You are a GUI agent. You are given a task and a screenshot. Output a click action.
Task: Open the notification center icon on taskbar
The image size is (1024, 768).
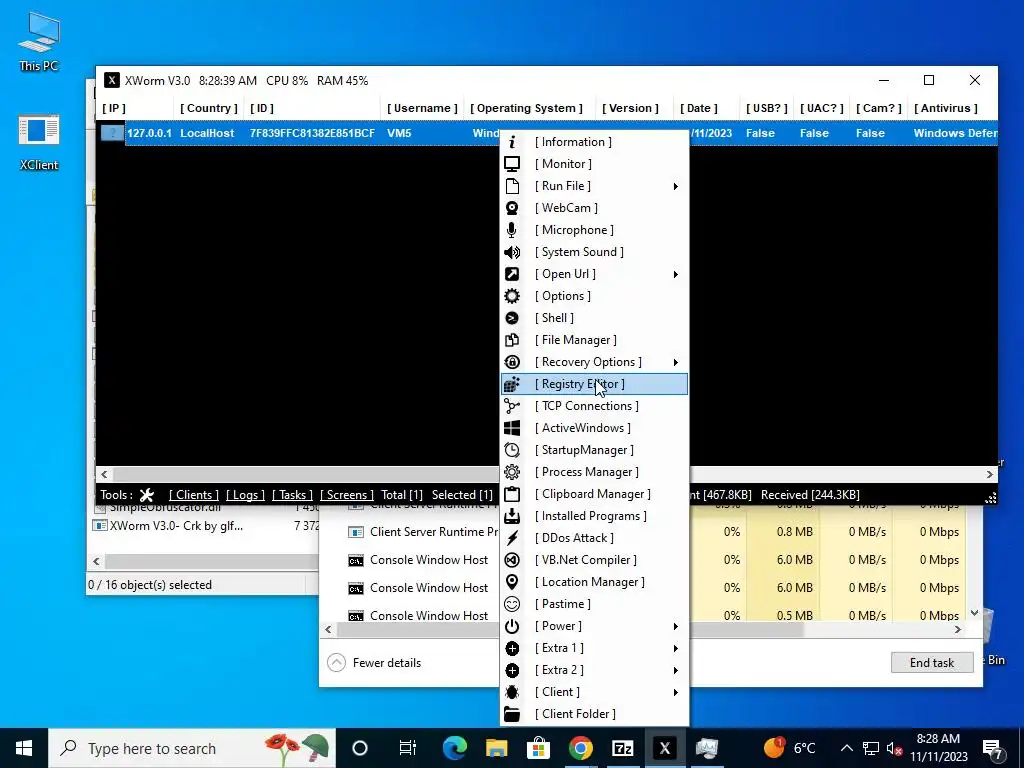point(992,748)
